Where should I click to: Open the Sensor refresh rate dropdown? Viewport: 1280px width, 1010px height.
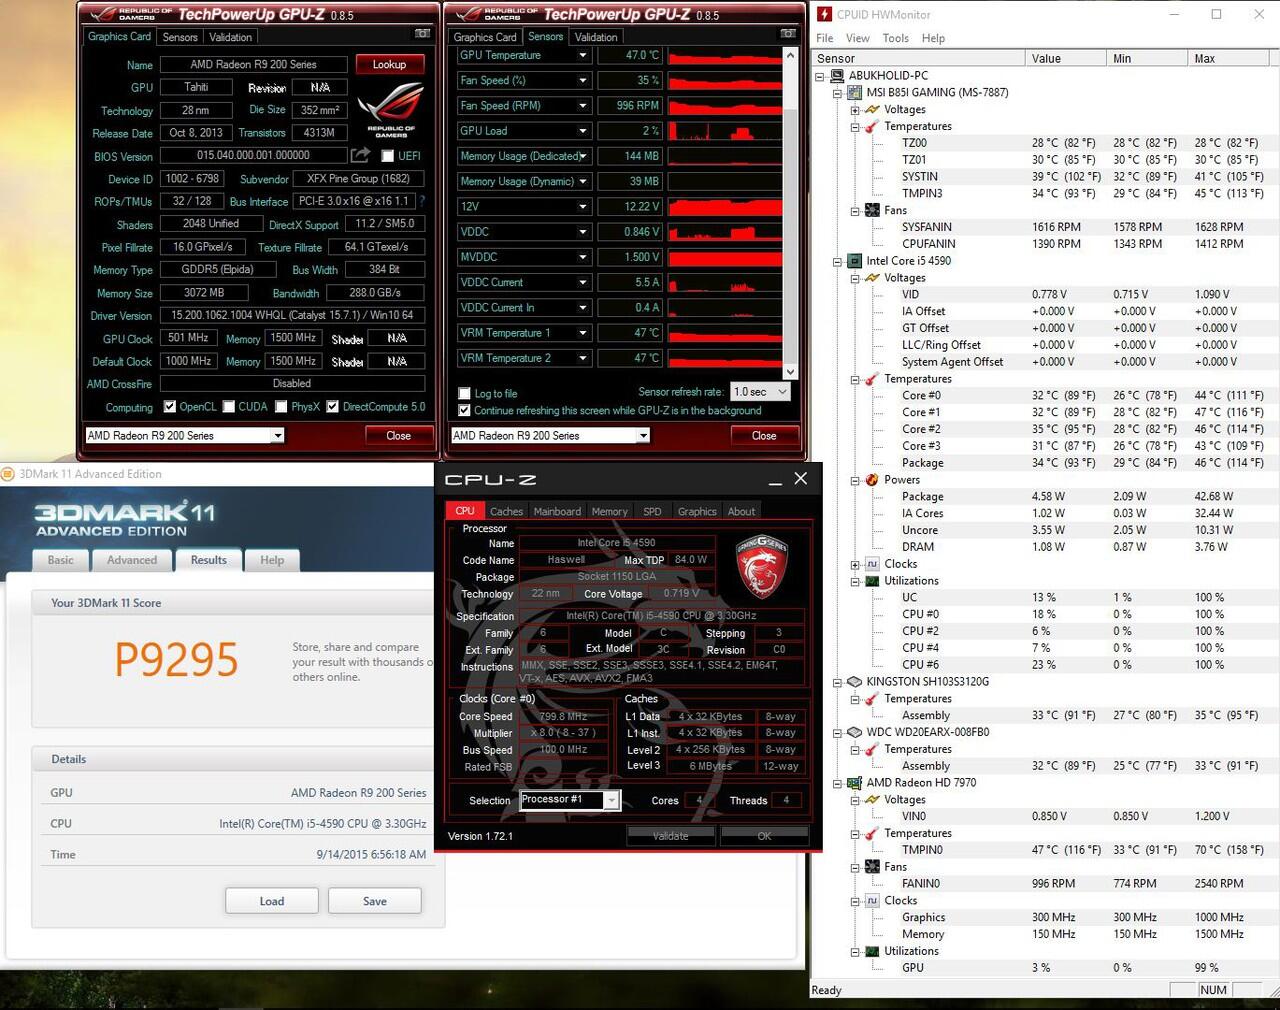pyautogui.click(x=760, y=392)
